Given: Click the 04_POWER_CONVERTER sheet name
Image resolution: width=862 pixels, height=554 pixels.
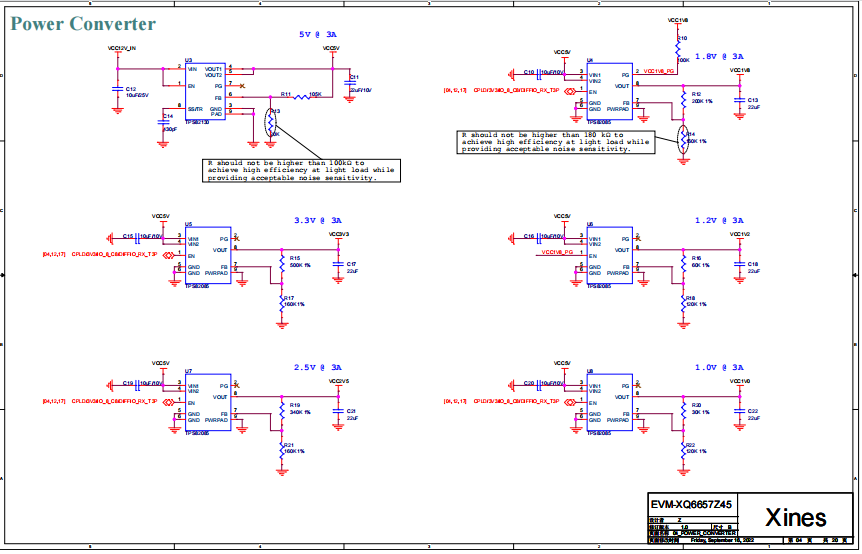Looking at the screenshot, I should point(704,534).
